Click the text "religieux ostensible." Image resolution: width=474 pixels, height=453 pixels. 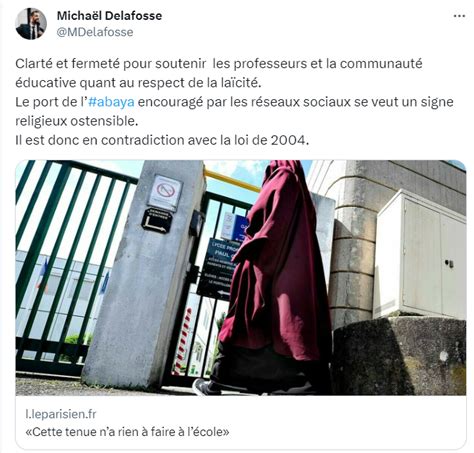pyautogui.click(x=77, y=121)
